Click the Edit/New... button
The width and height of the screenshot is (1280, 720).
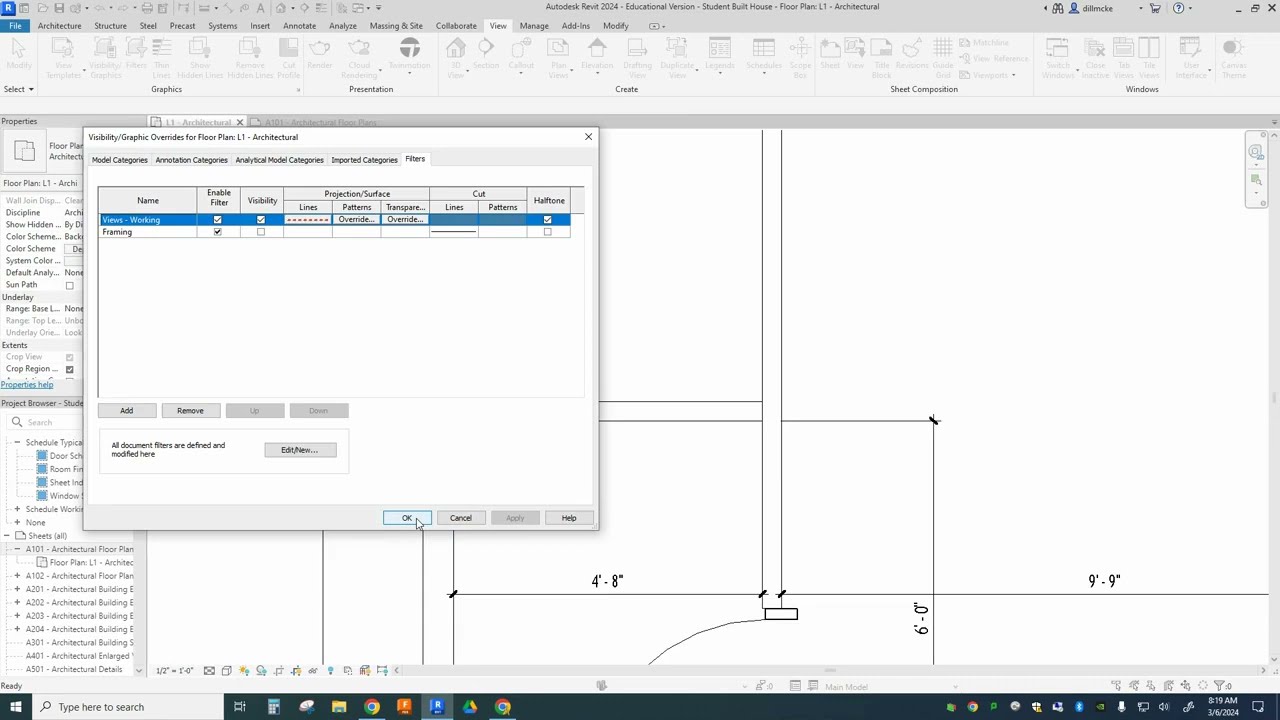pyautogui.click(x=299, y=450)
